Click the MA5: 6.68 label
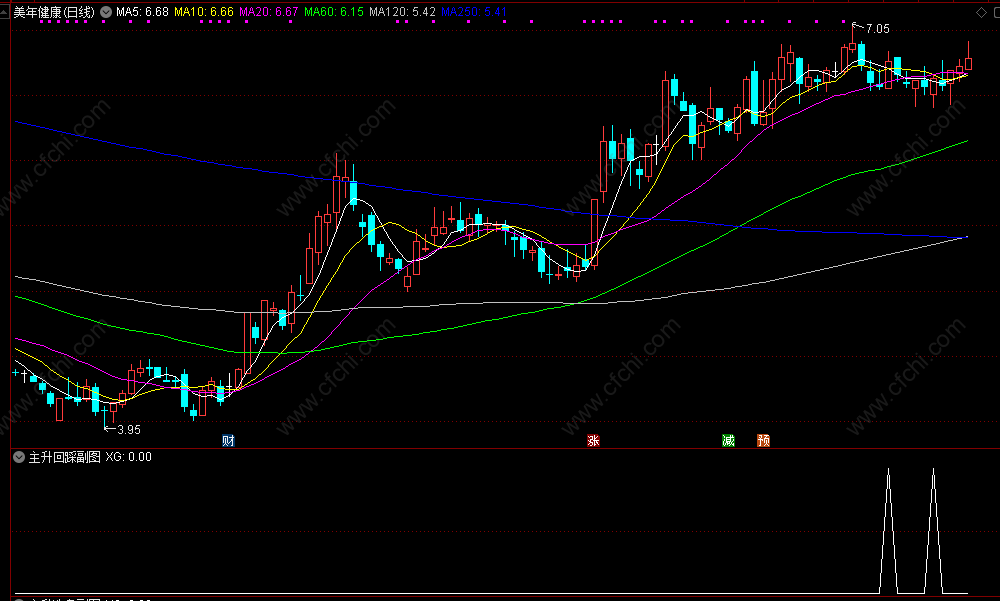The height and width of the screenshot is (601, 1000). (142, 12)
